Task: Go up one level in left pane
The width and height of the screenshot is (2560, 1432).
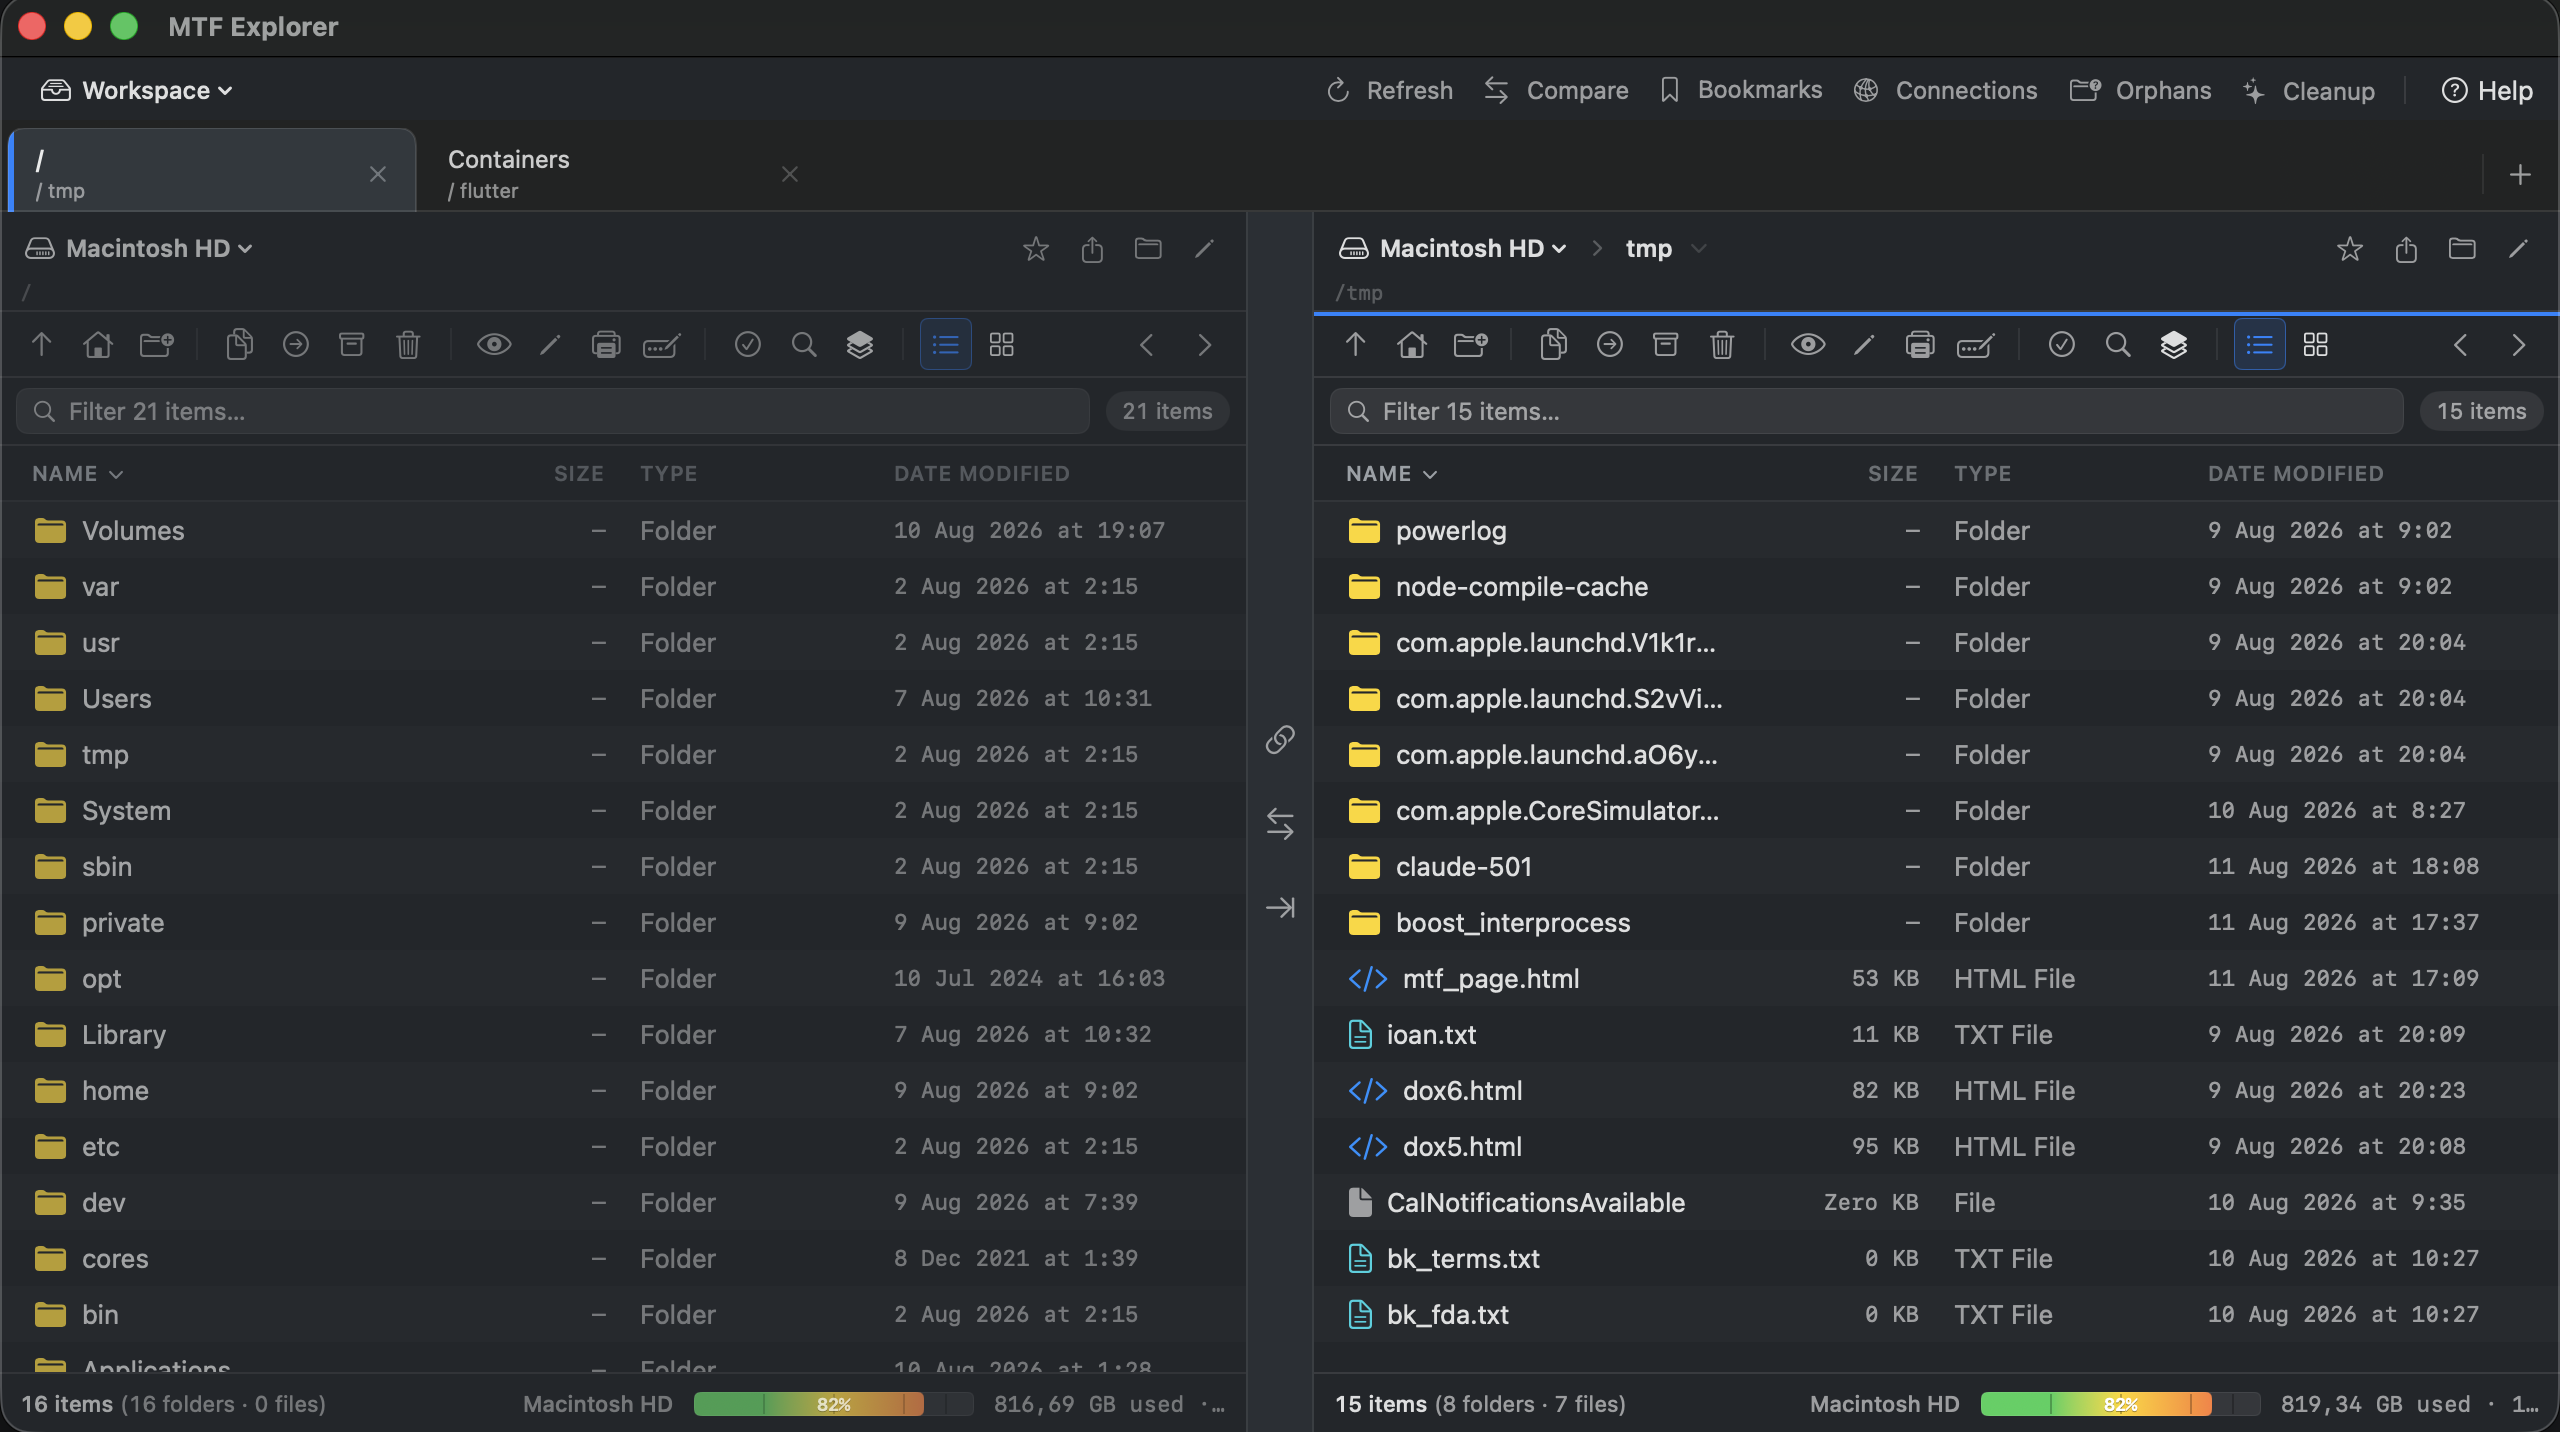Action: click(x=41, y=345)
